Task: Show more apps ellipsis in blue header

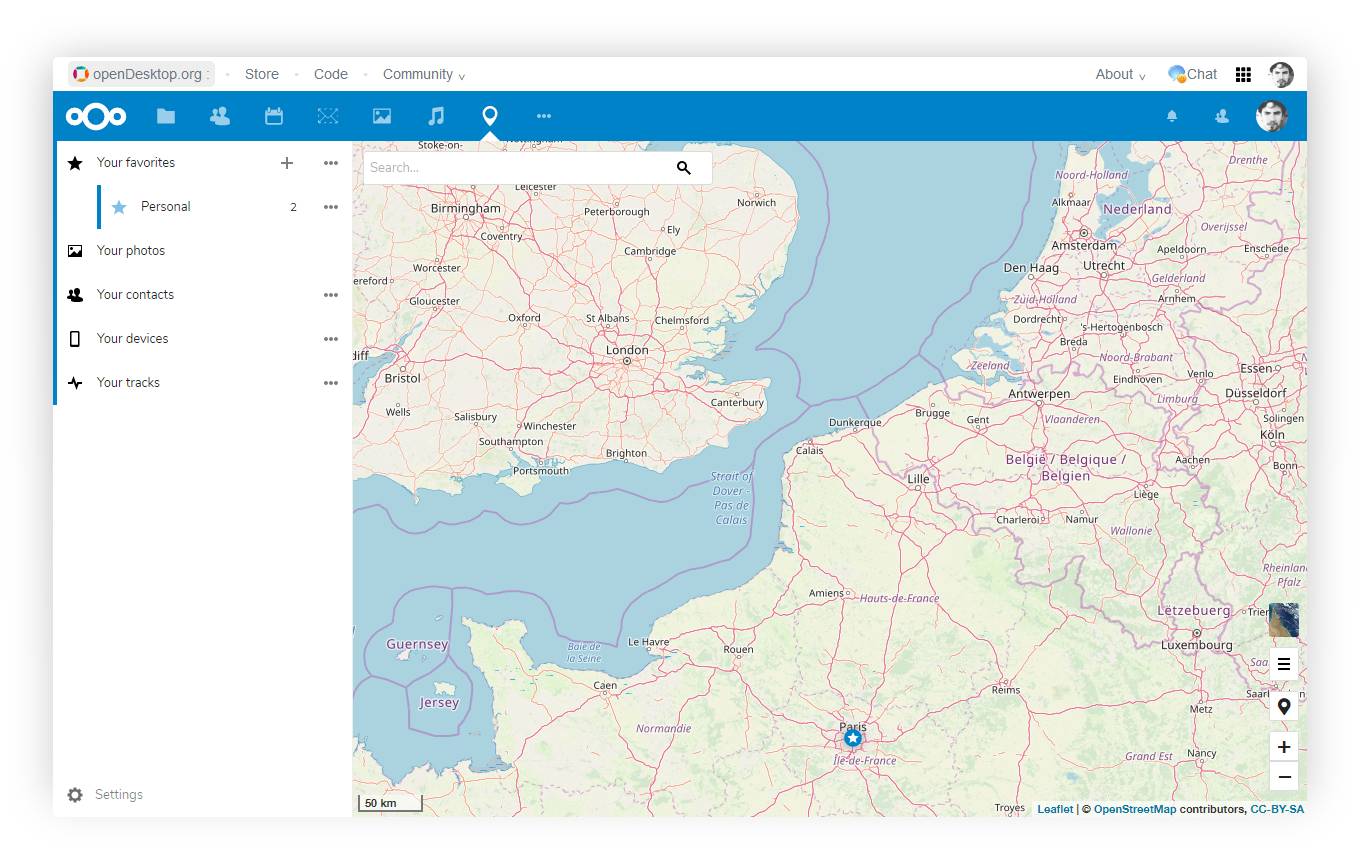Action: [x=544, y=116]
